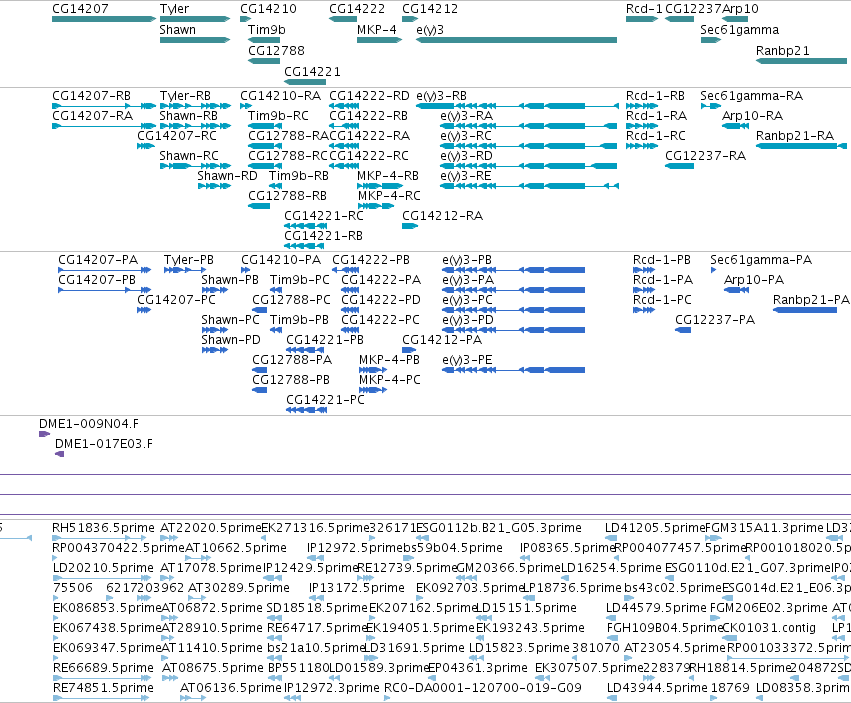Image resolution: width=851 pixels, height=703 pixels.
Task: Click the CG12237-PA protein label
Action: [715, 320]
